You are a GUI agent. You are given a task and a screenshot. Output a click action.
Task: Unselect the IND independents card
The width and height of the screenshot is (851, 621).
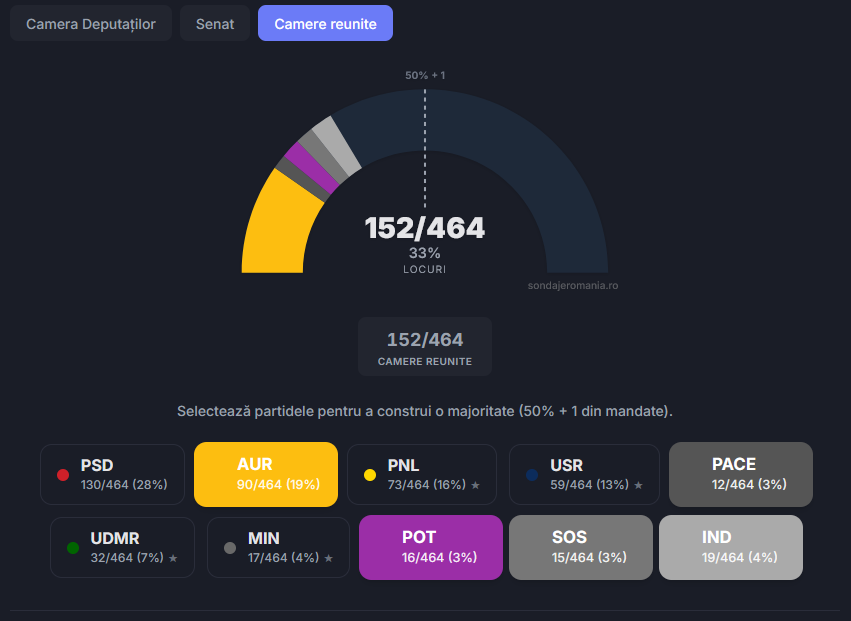tap(730, 547)
